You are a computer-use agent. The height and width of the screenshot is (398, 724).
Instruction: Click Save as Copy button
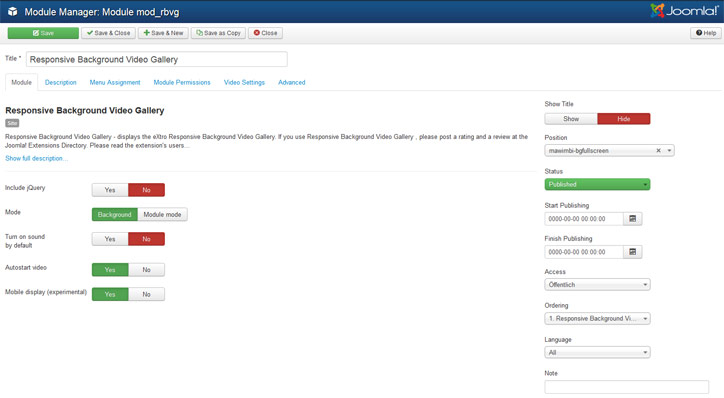point(218,33)
